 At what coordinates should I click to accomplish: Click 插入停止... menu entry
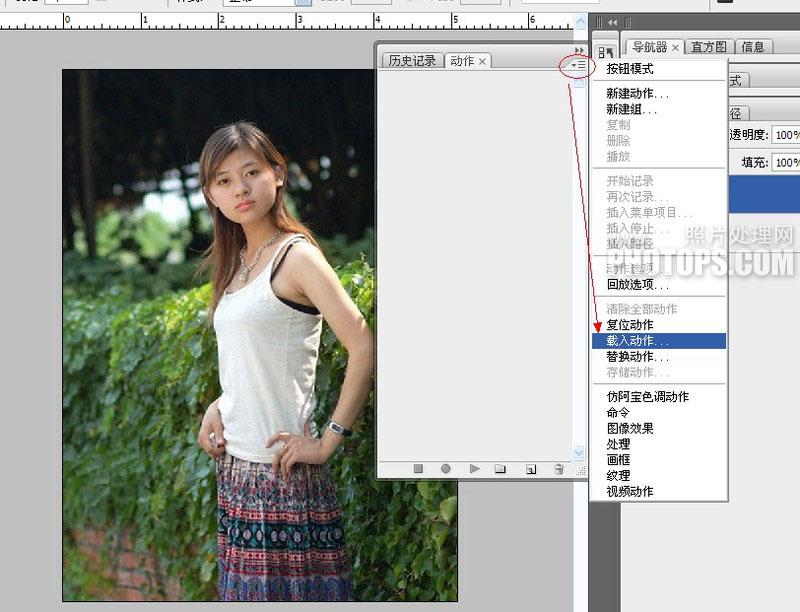pos(659,228)
